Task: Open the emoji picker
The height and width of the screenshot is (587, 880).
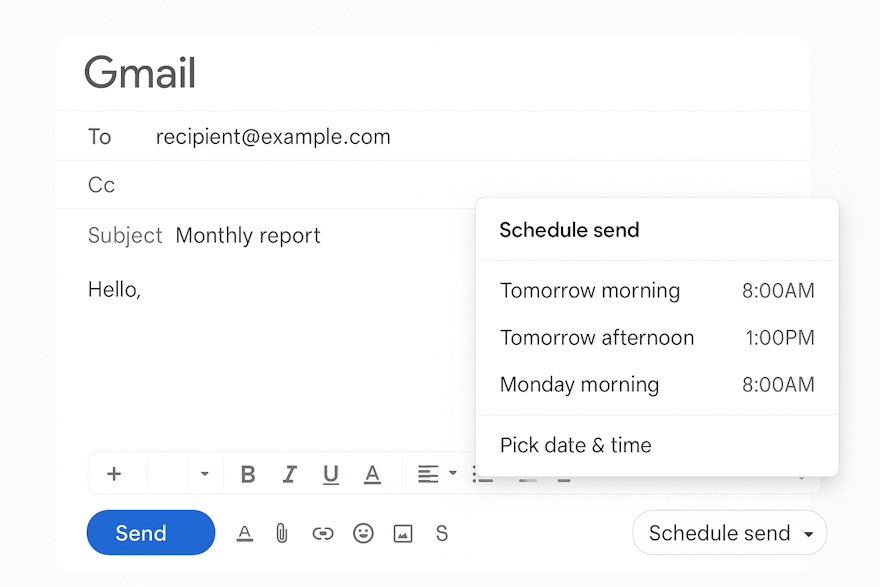Action: [363, 533]
